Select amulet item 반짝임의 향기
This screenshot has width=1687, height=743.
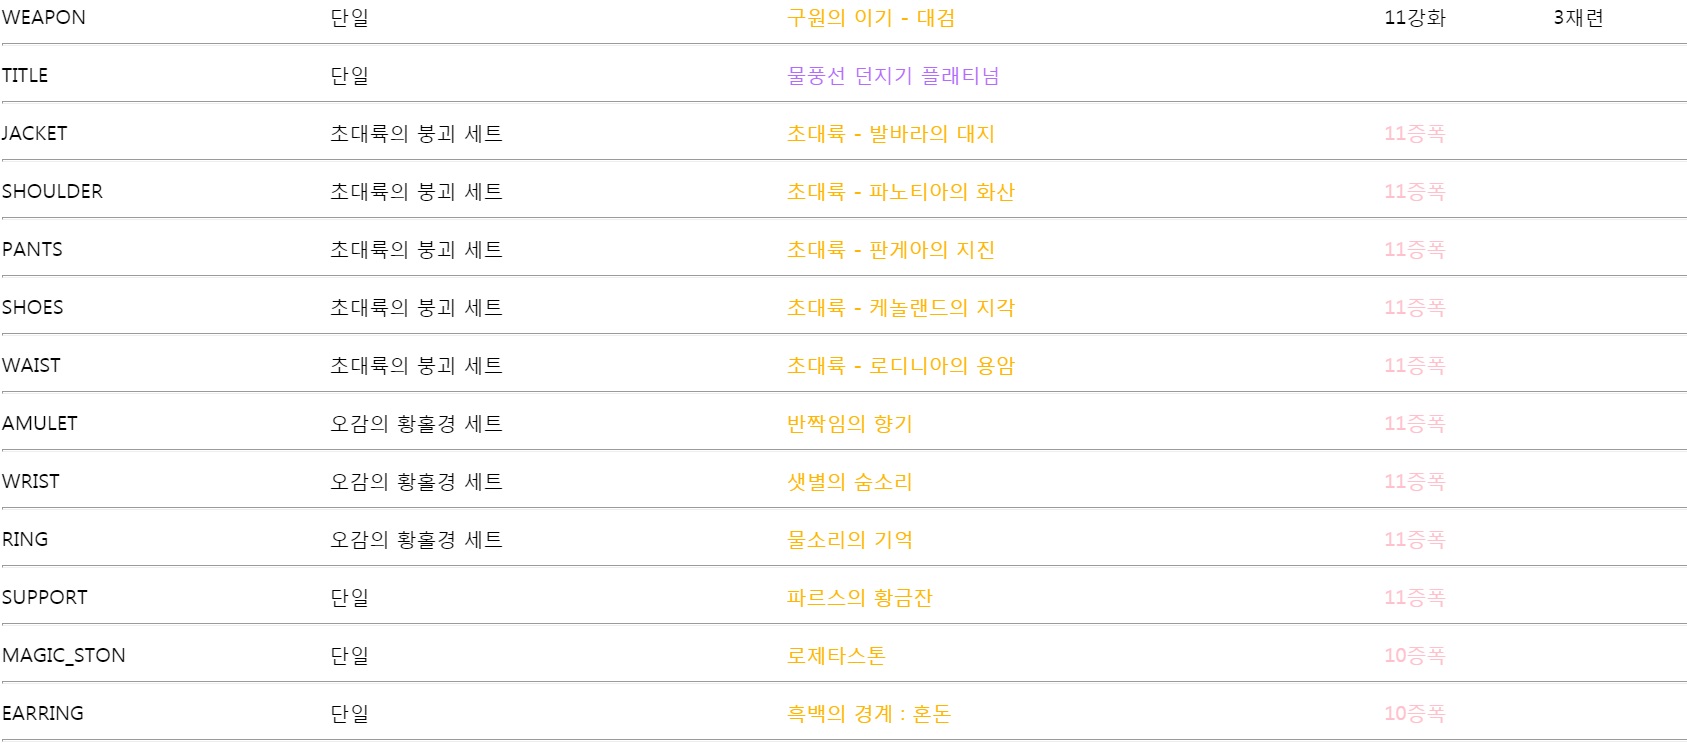click(850, 424)
